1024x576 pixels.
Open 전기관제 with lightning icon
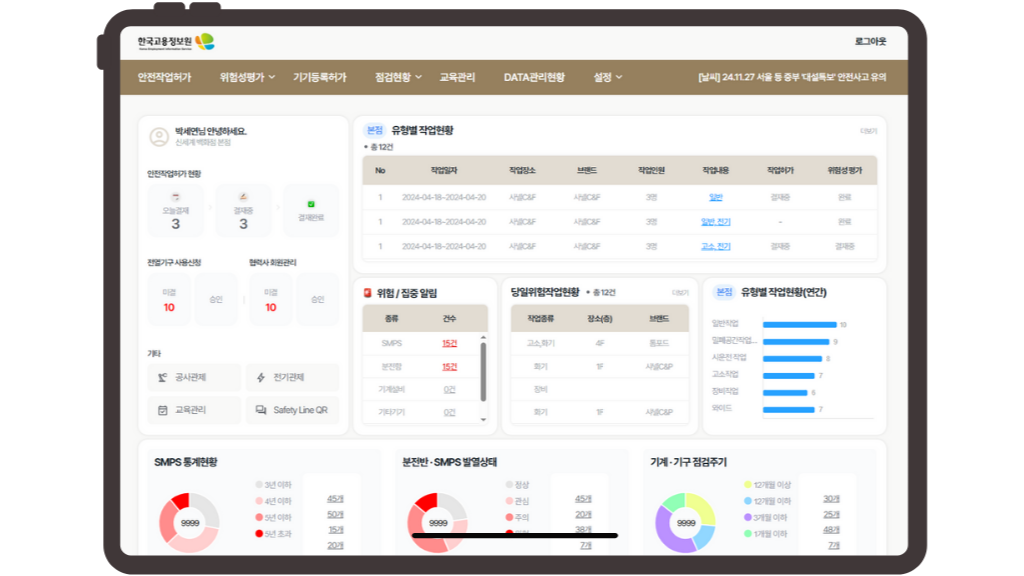tap(292, 377)
